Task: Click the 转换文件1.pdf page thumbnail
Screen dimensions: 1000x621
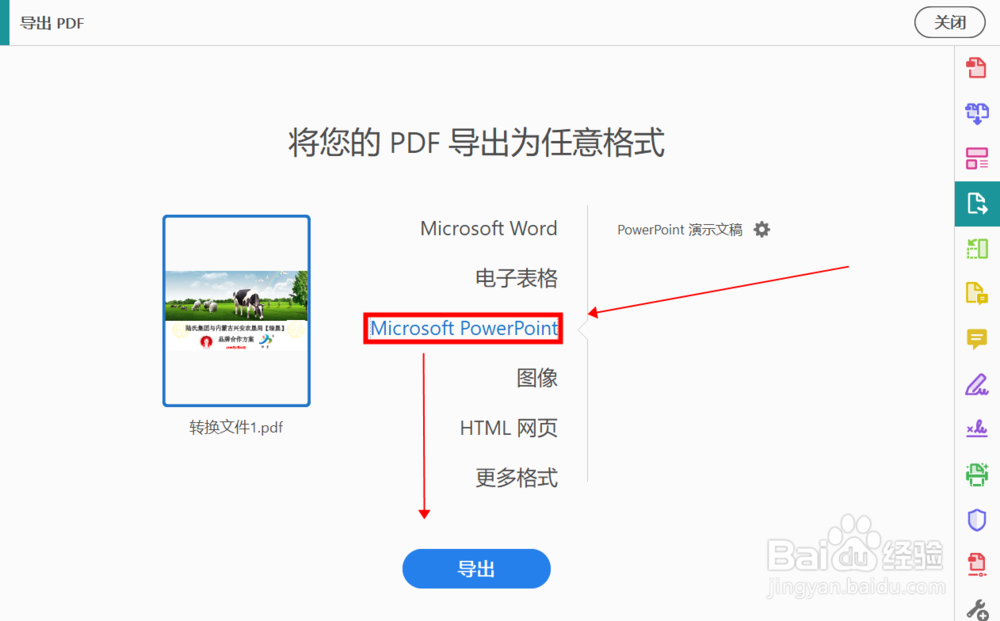Action: coord(237,310)
